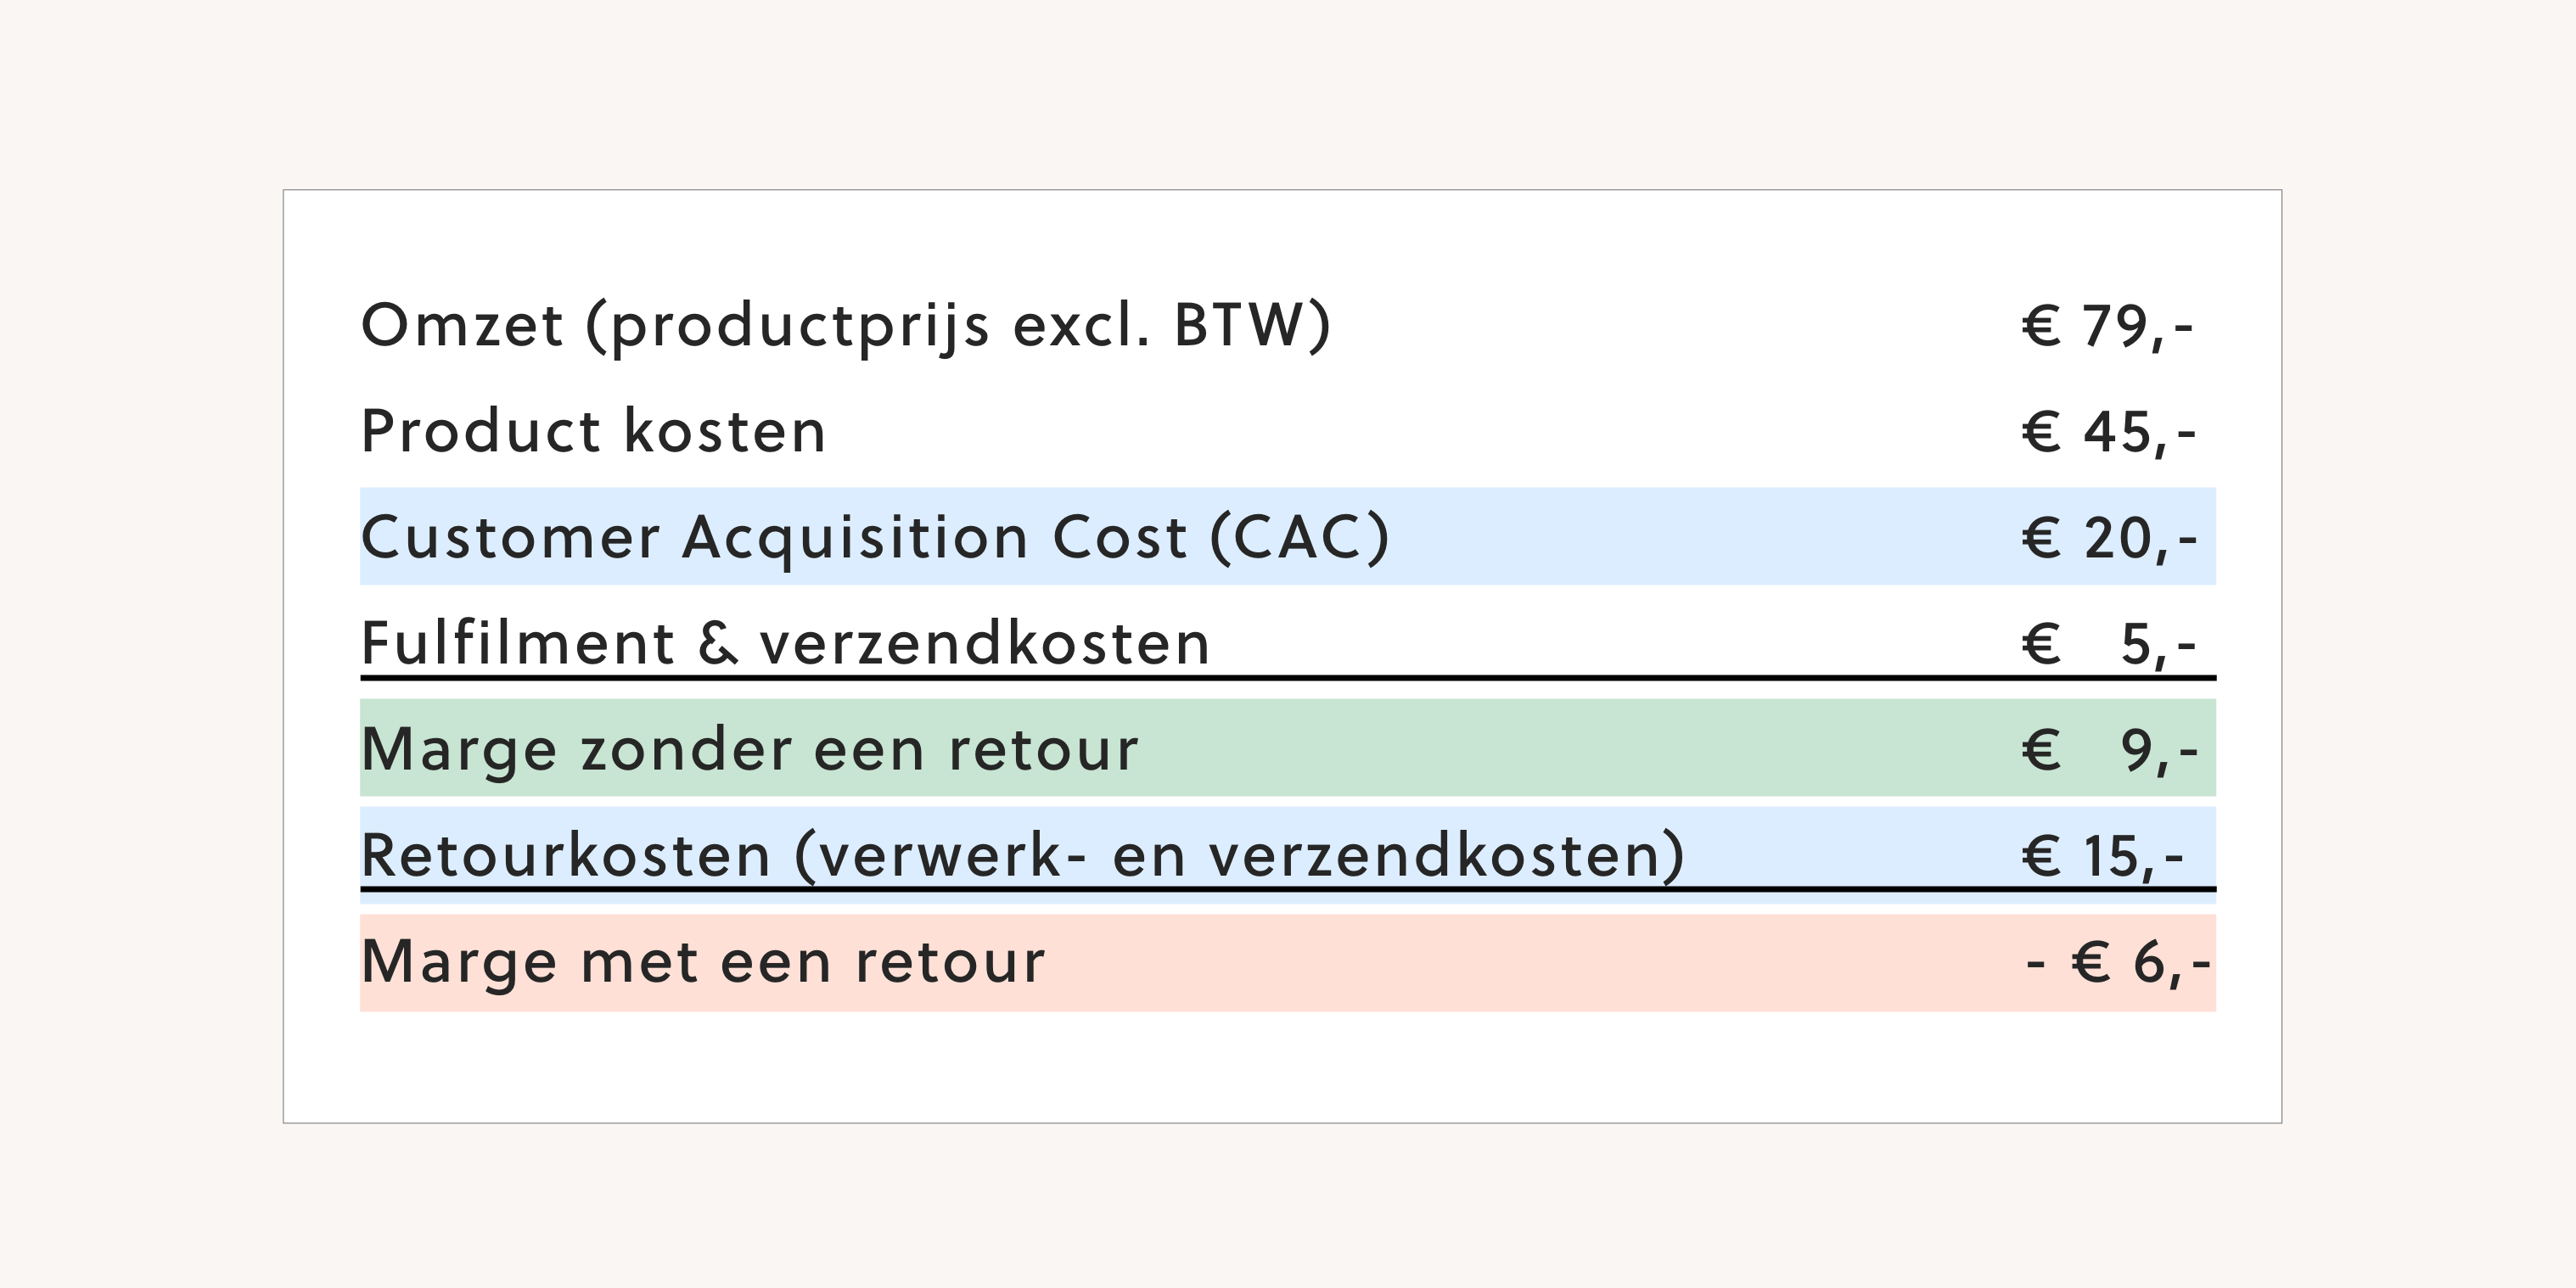Click the "Fulfilment & verzendkosten" label
The height and width of the screenshot is (1288, 2576).
pos(785,643)
